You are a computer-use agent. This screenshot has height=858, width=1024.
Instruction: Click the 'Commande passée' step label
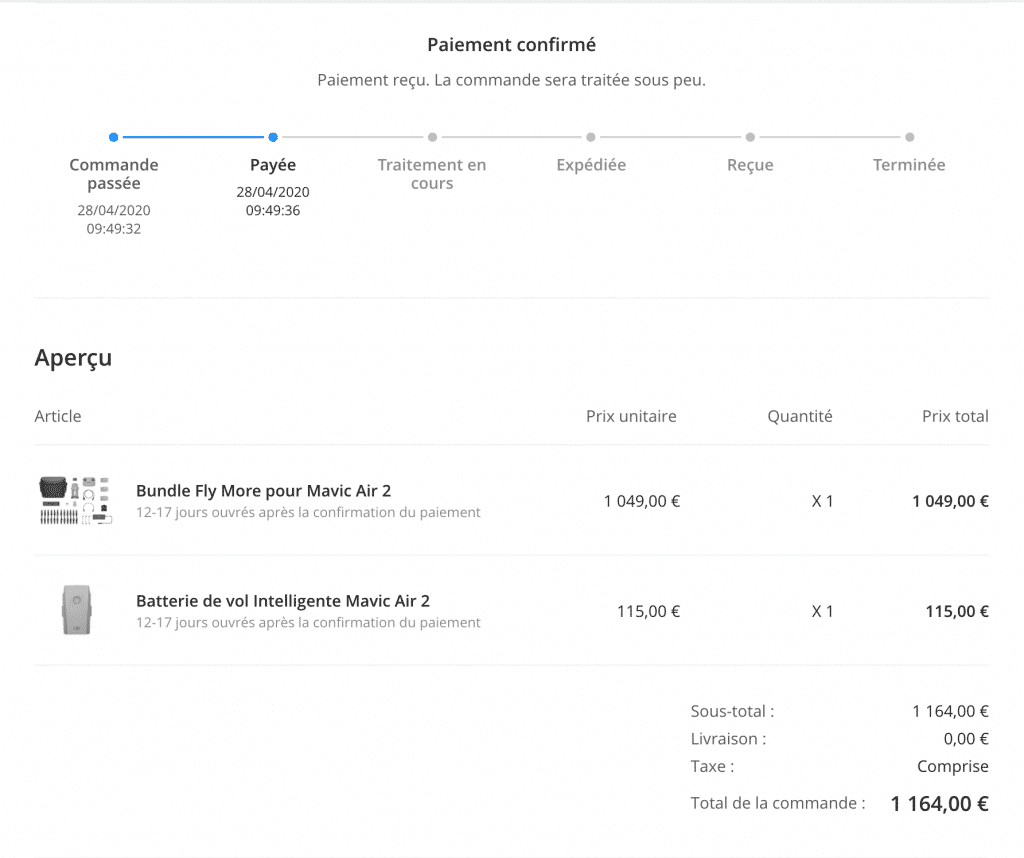click(x=114, y=174)
